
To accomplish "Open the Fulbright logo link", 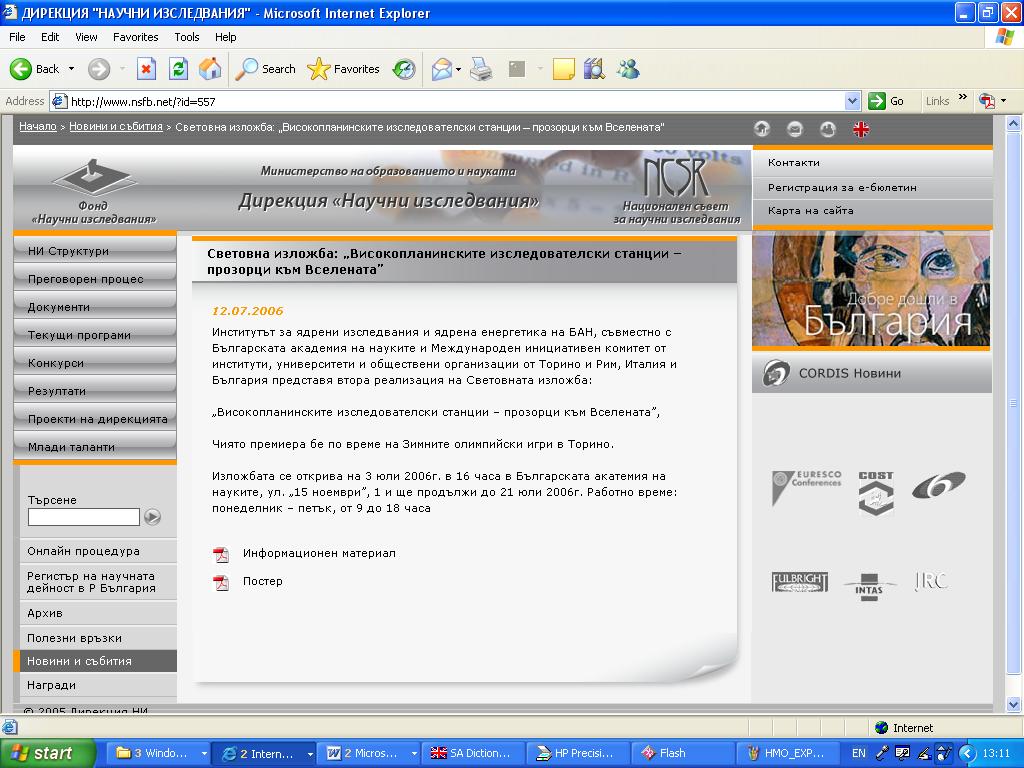I will pyautogui.click(x=800, y=582).
